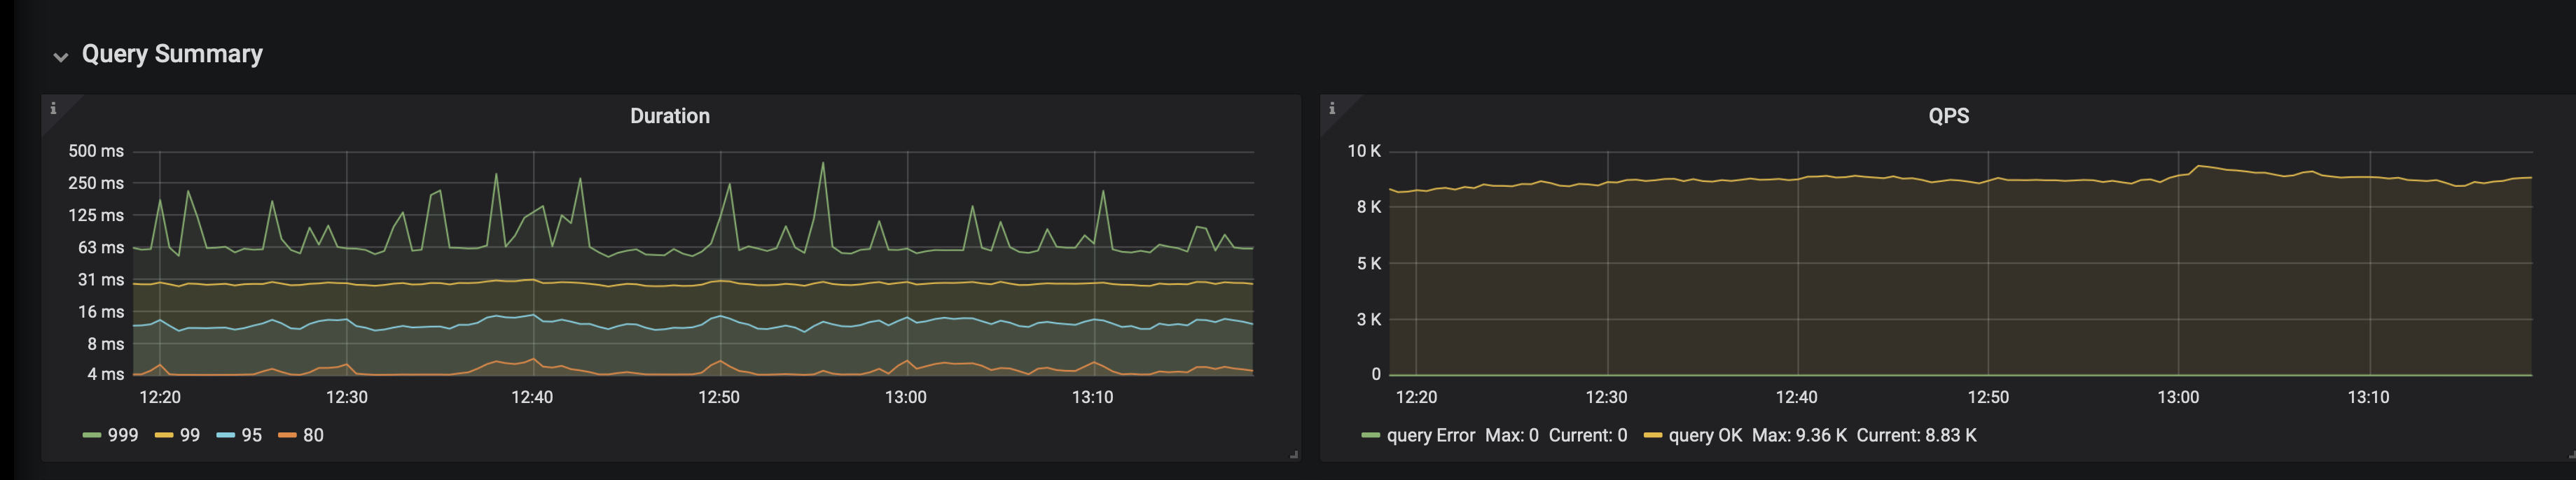Grab the Duration panel resize handle

1294,455
